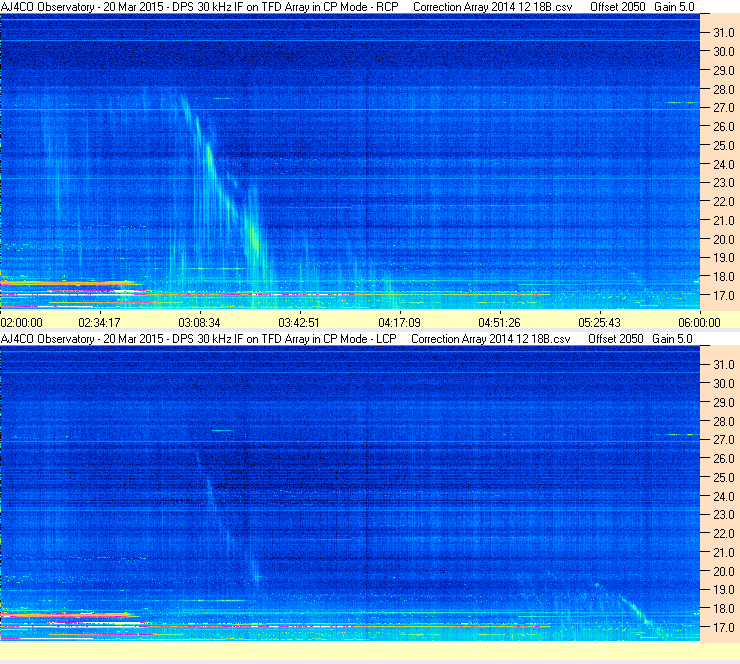Viewport: 740px width, 664px height.
Task: Click the Offset 2050 label in LCP header
Action: pyautogui.click(x=616, y=339)
